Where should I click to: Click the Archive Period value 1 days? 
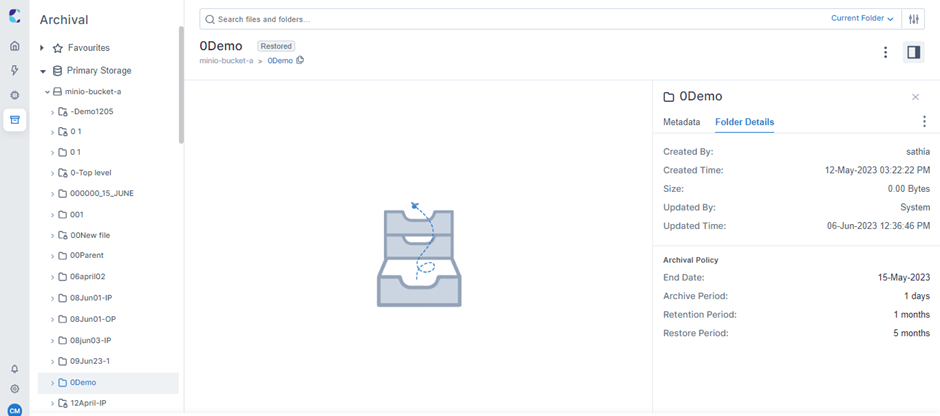click(917, 296)
